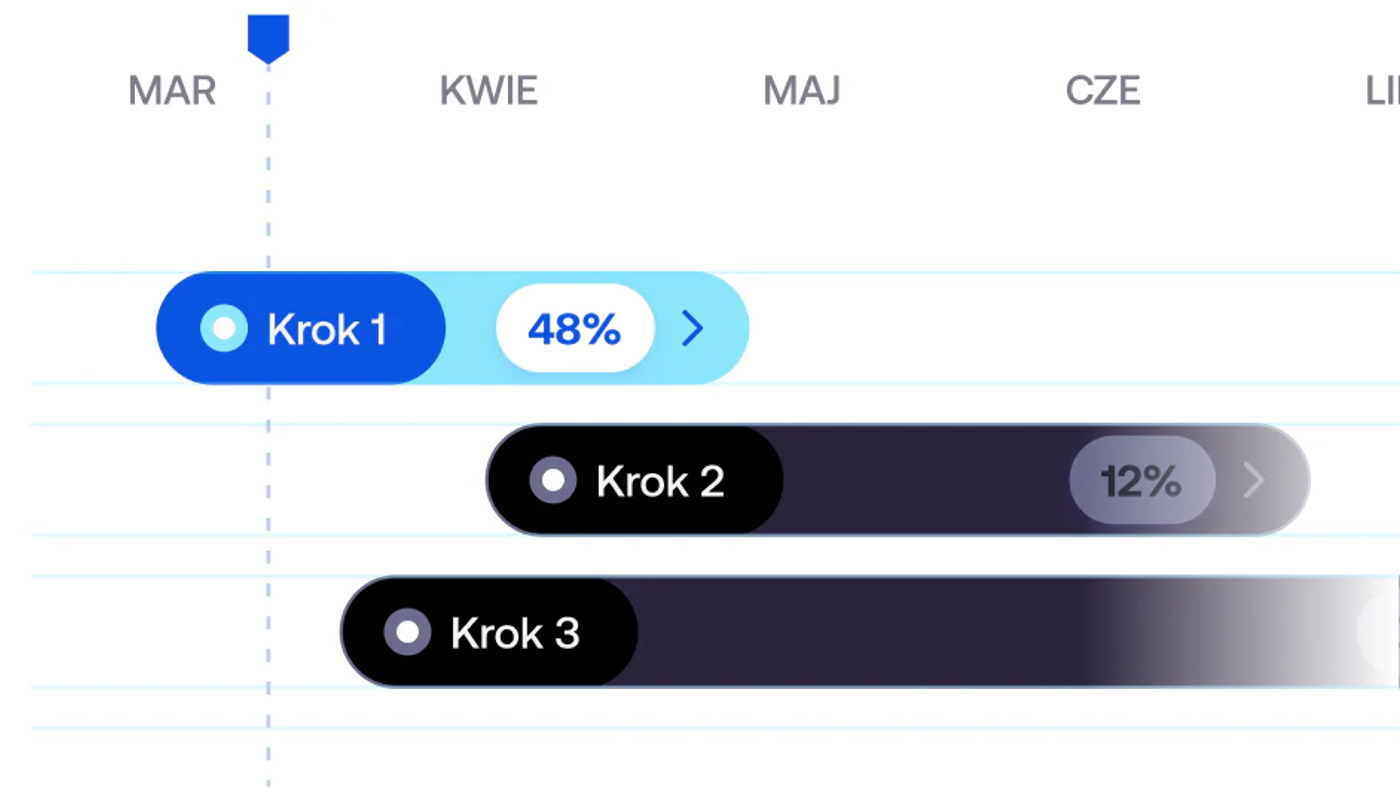This screenshot has height=788, width=1400.
Task: Select the Krok 3 black label pill
Action: 489,632
